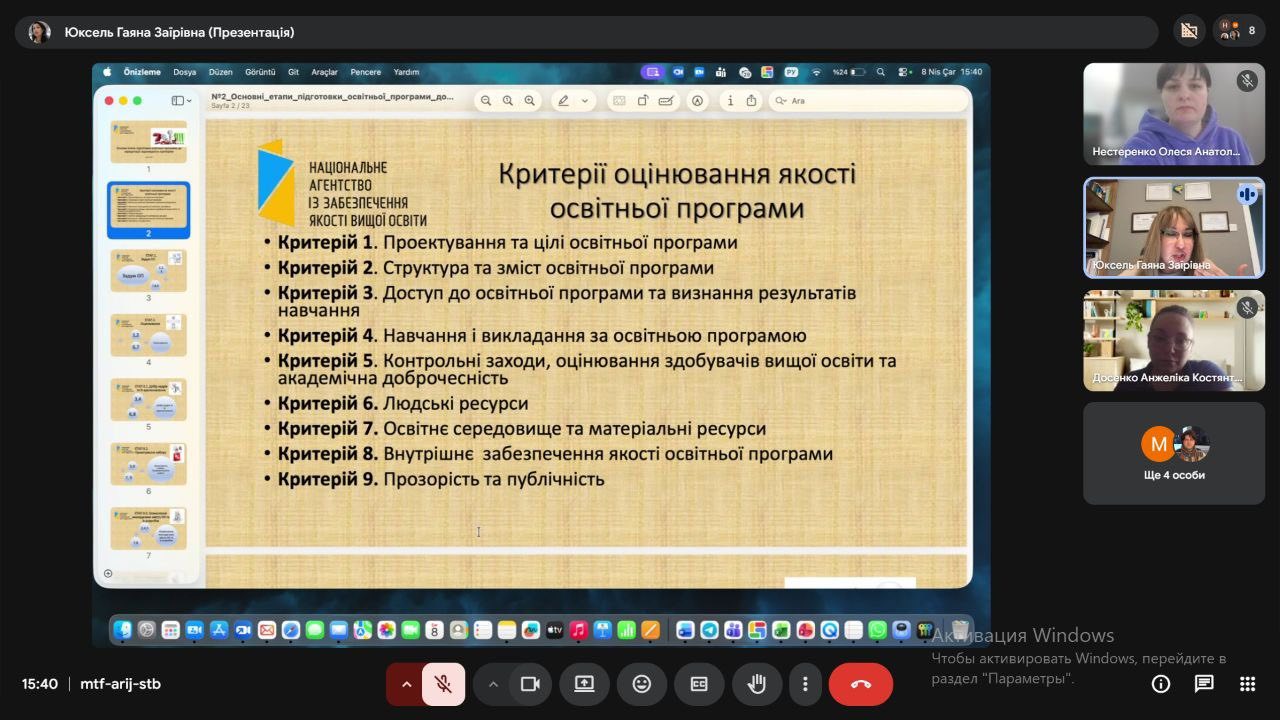Toggle closed captions (CC) button

699,684
